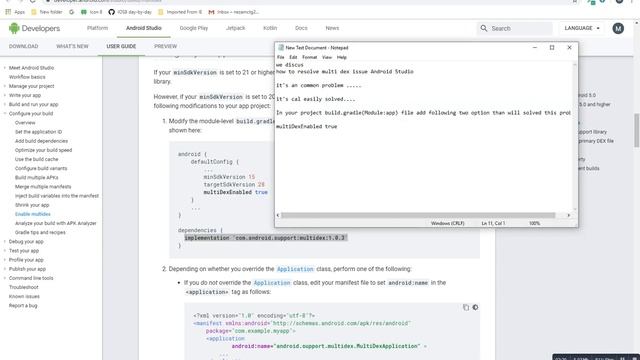This screenshot has height=360, width=640.
Task: Collapse Configure your build section
Action: click(5, 113)
